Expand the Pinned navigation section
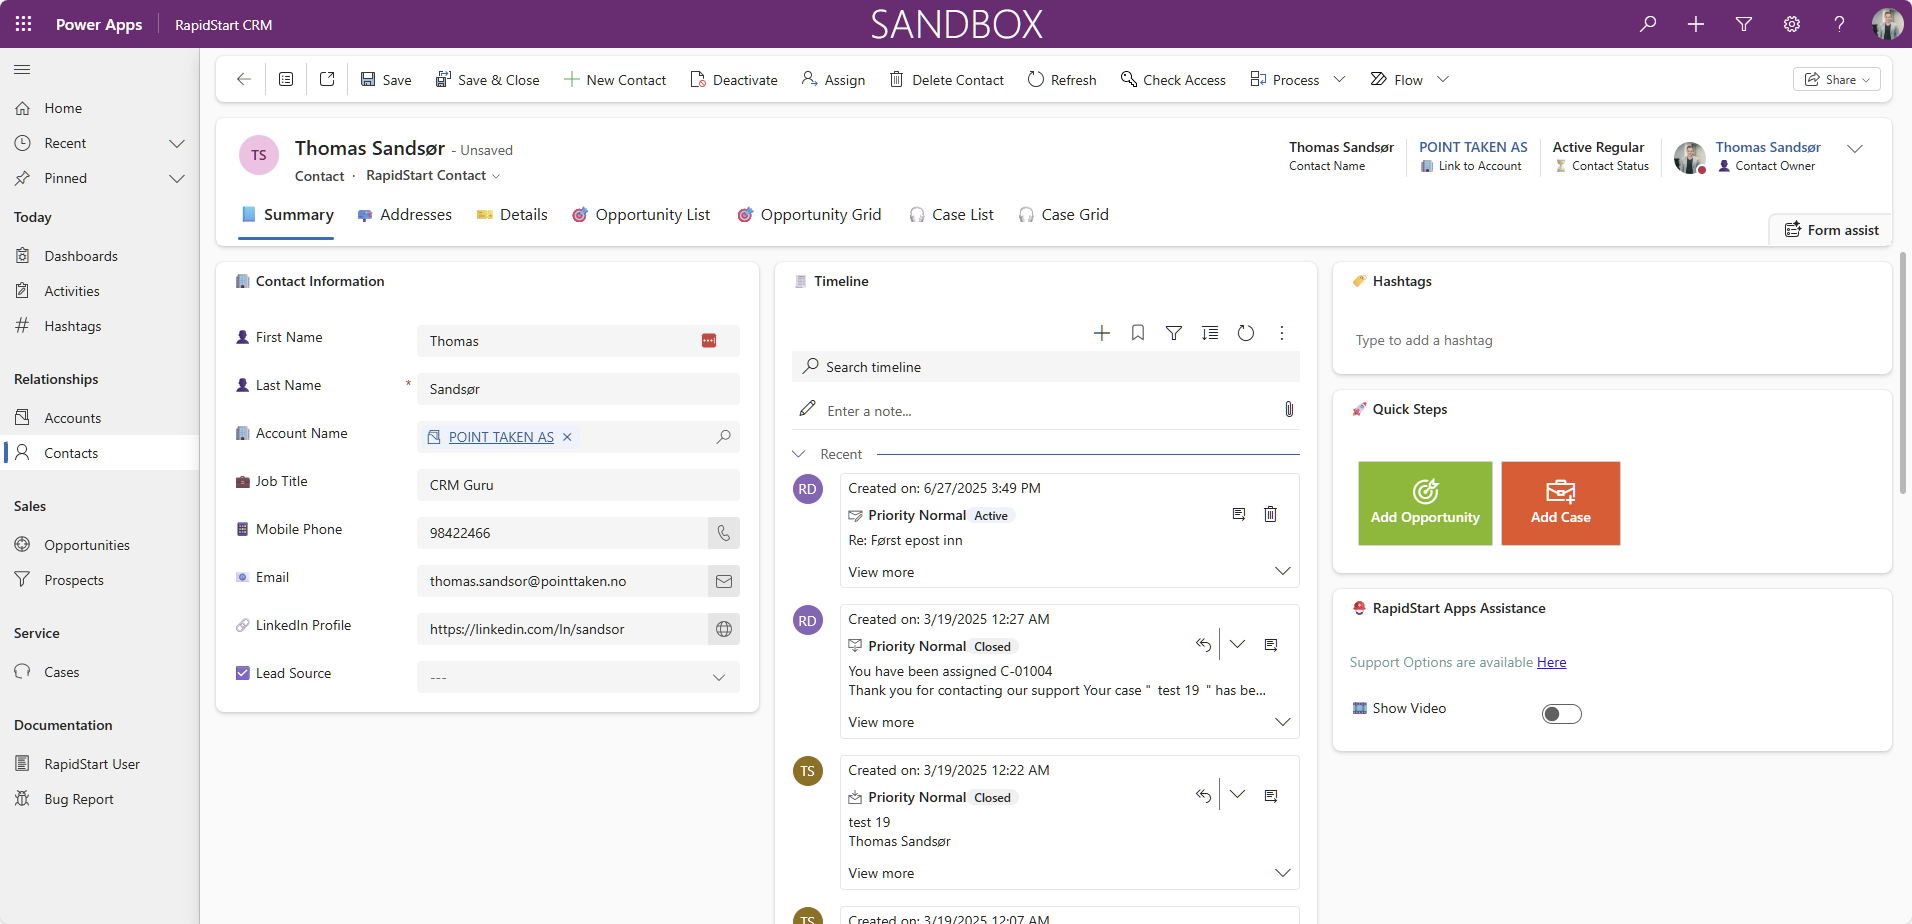 coord(177,178)
